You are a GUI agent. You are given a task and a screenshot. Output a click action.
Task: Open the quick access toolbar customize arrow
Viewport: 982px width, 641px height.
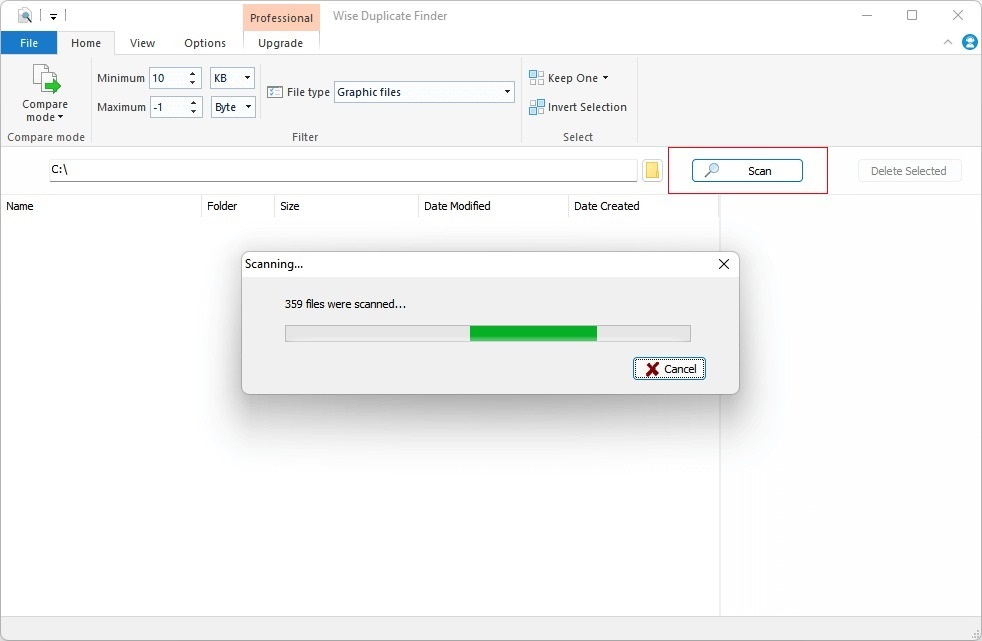pos(54,16)
